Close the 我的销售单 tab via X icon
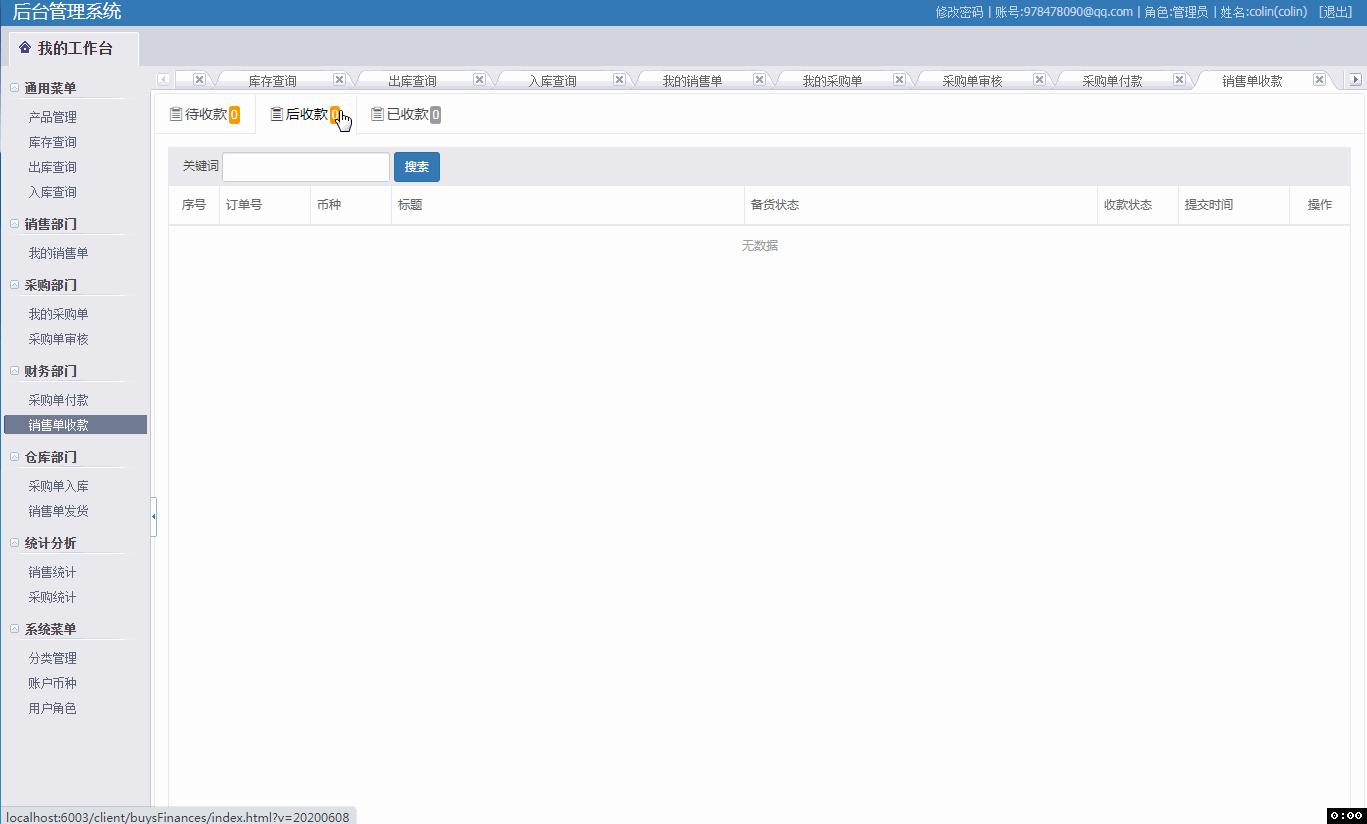The height and width of the screenshot is (824, 1367). click(x=758, y=78)
